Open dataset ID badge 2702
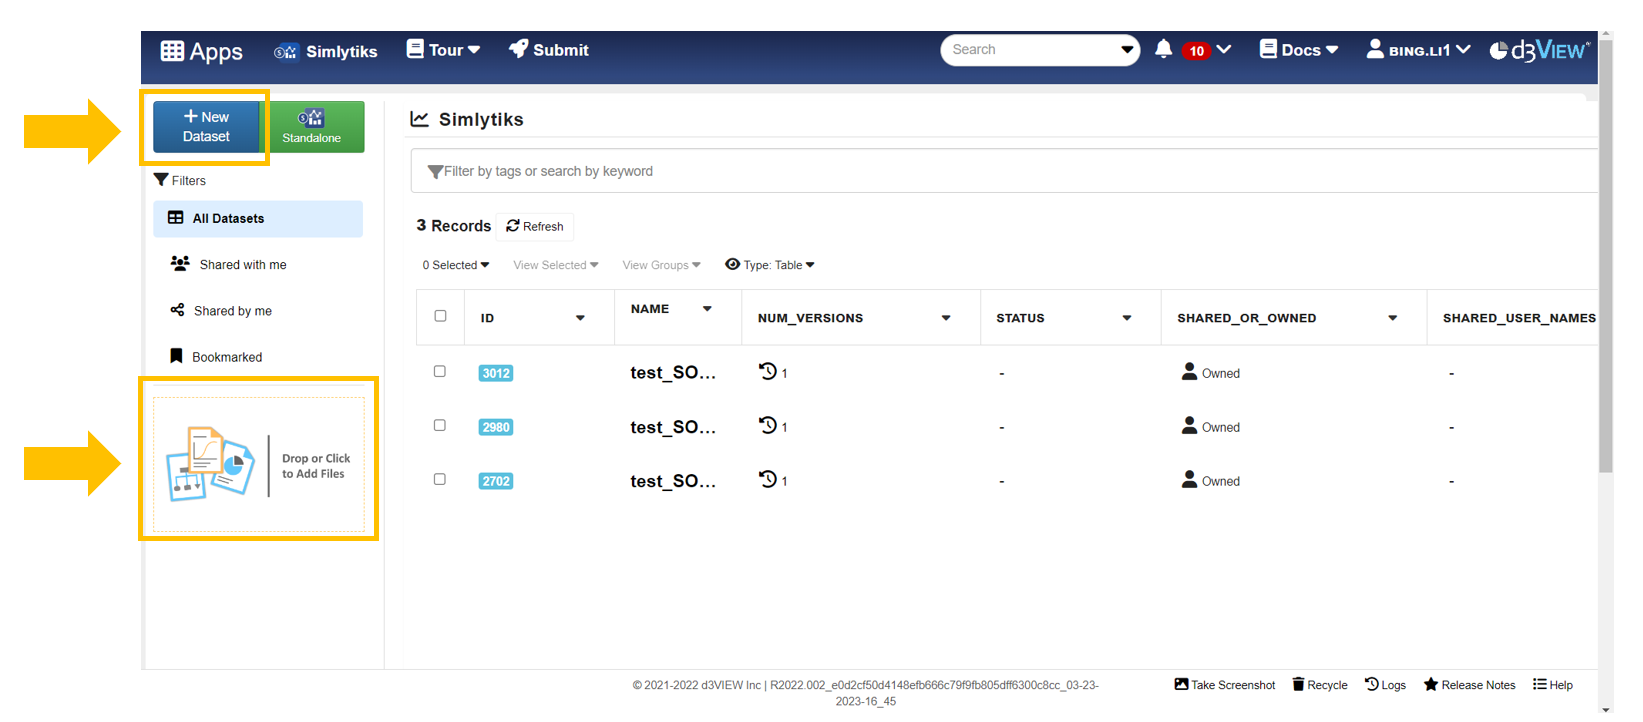The image size is (1643, 722). coord(496,481)
